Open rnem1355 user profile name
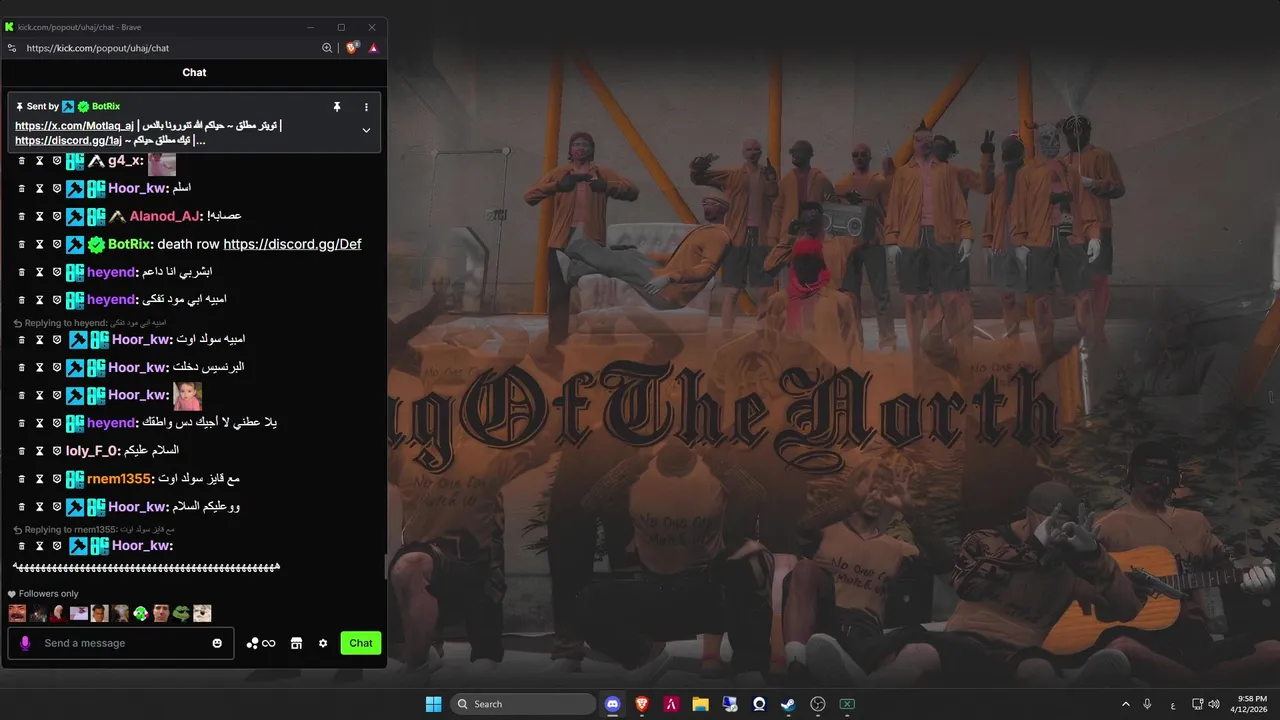The width and height of the screenshot is (1280, 720). [118, 479]
